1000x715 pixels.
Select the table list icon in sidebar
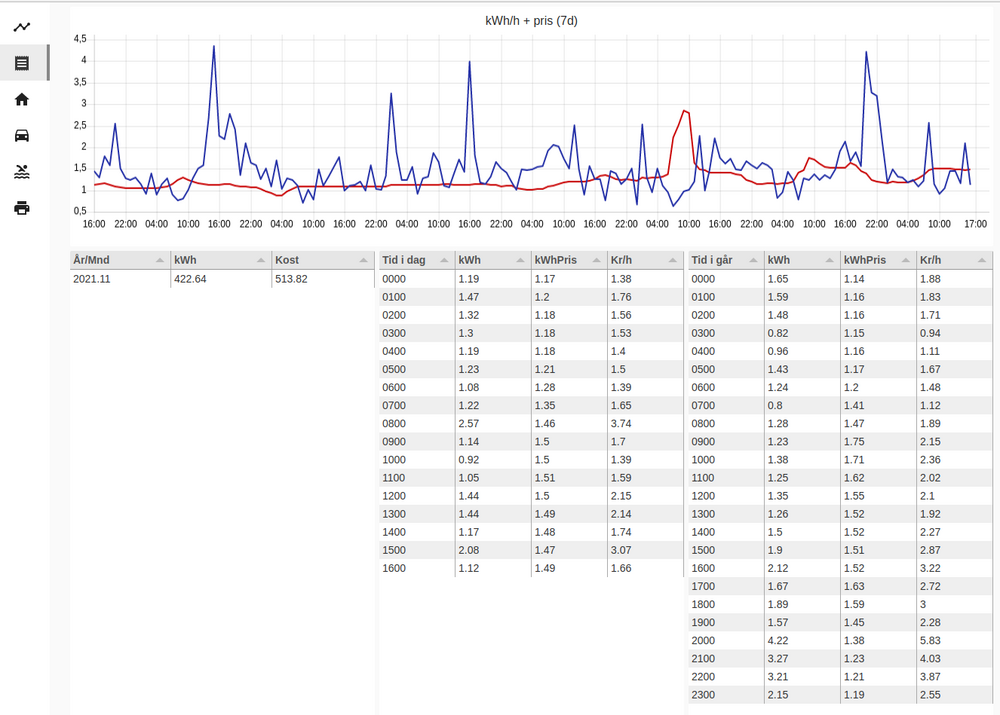(21, 63)
